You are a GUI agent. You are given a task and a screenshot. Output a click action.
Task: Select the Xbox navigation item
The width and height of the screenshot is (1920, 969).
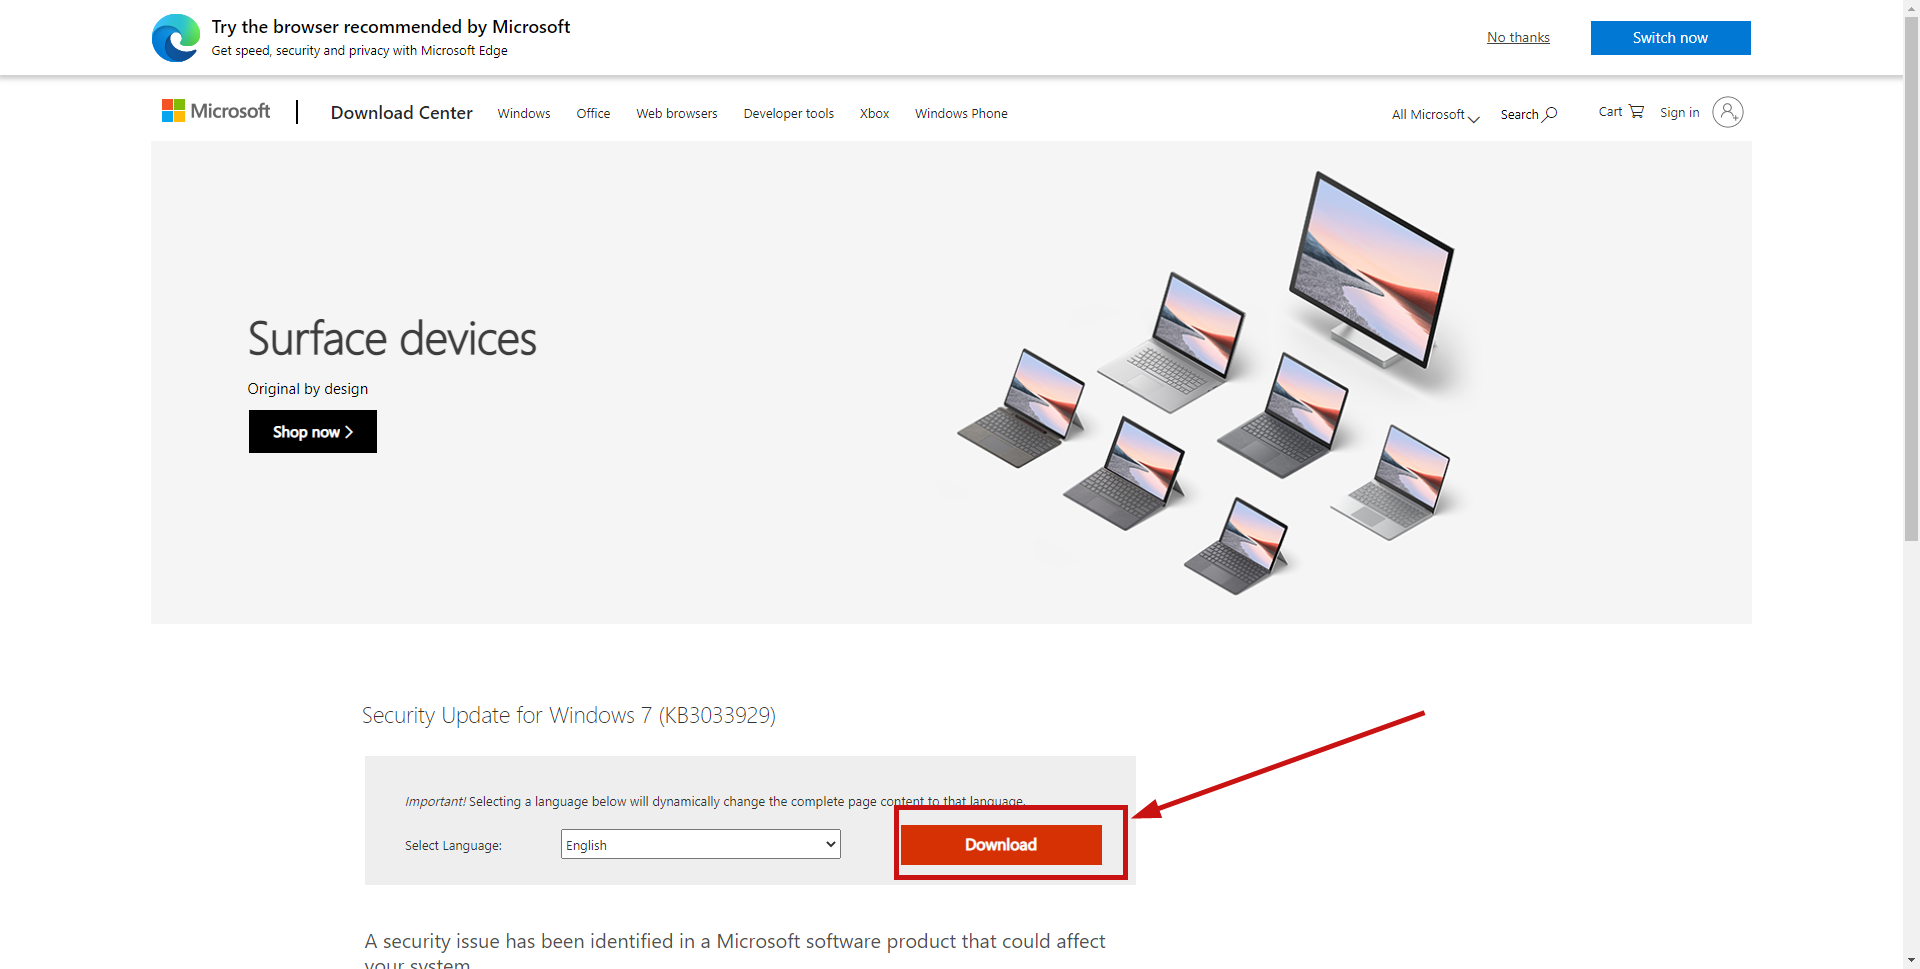click(x=874, y=114)
